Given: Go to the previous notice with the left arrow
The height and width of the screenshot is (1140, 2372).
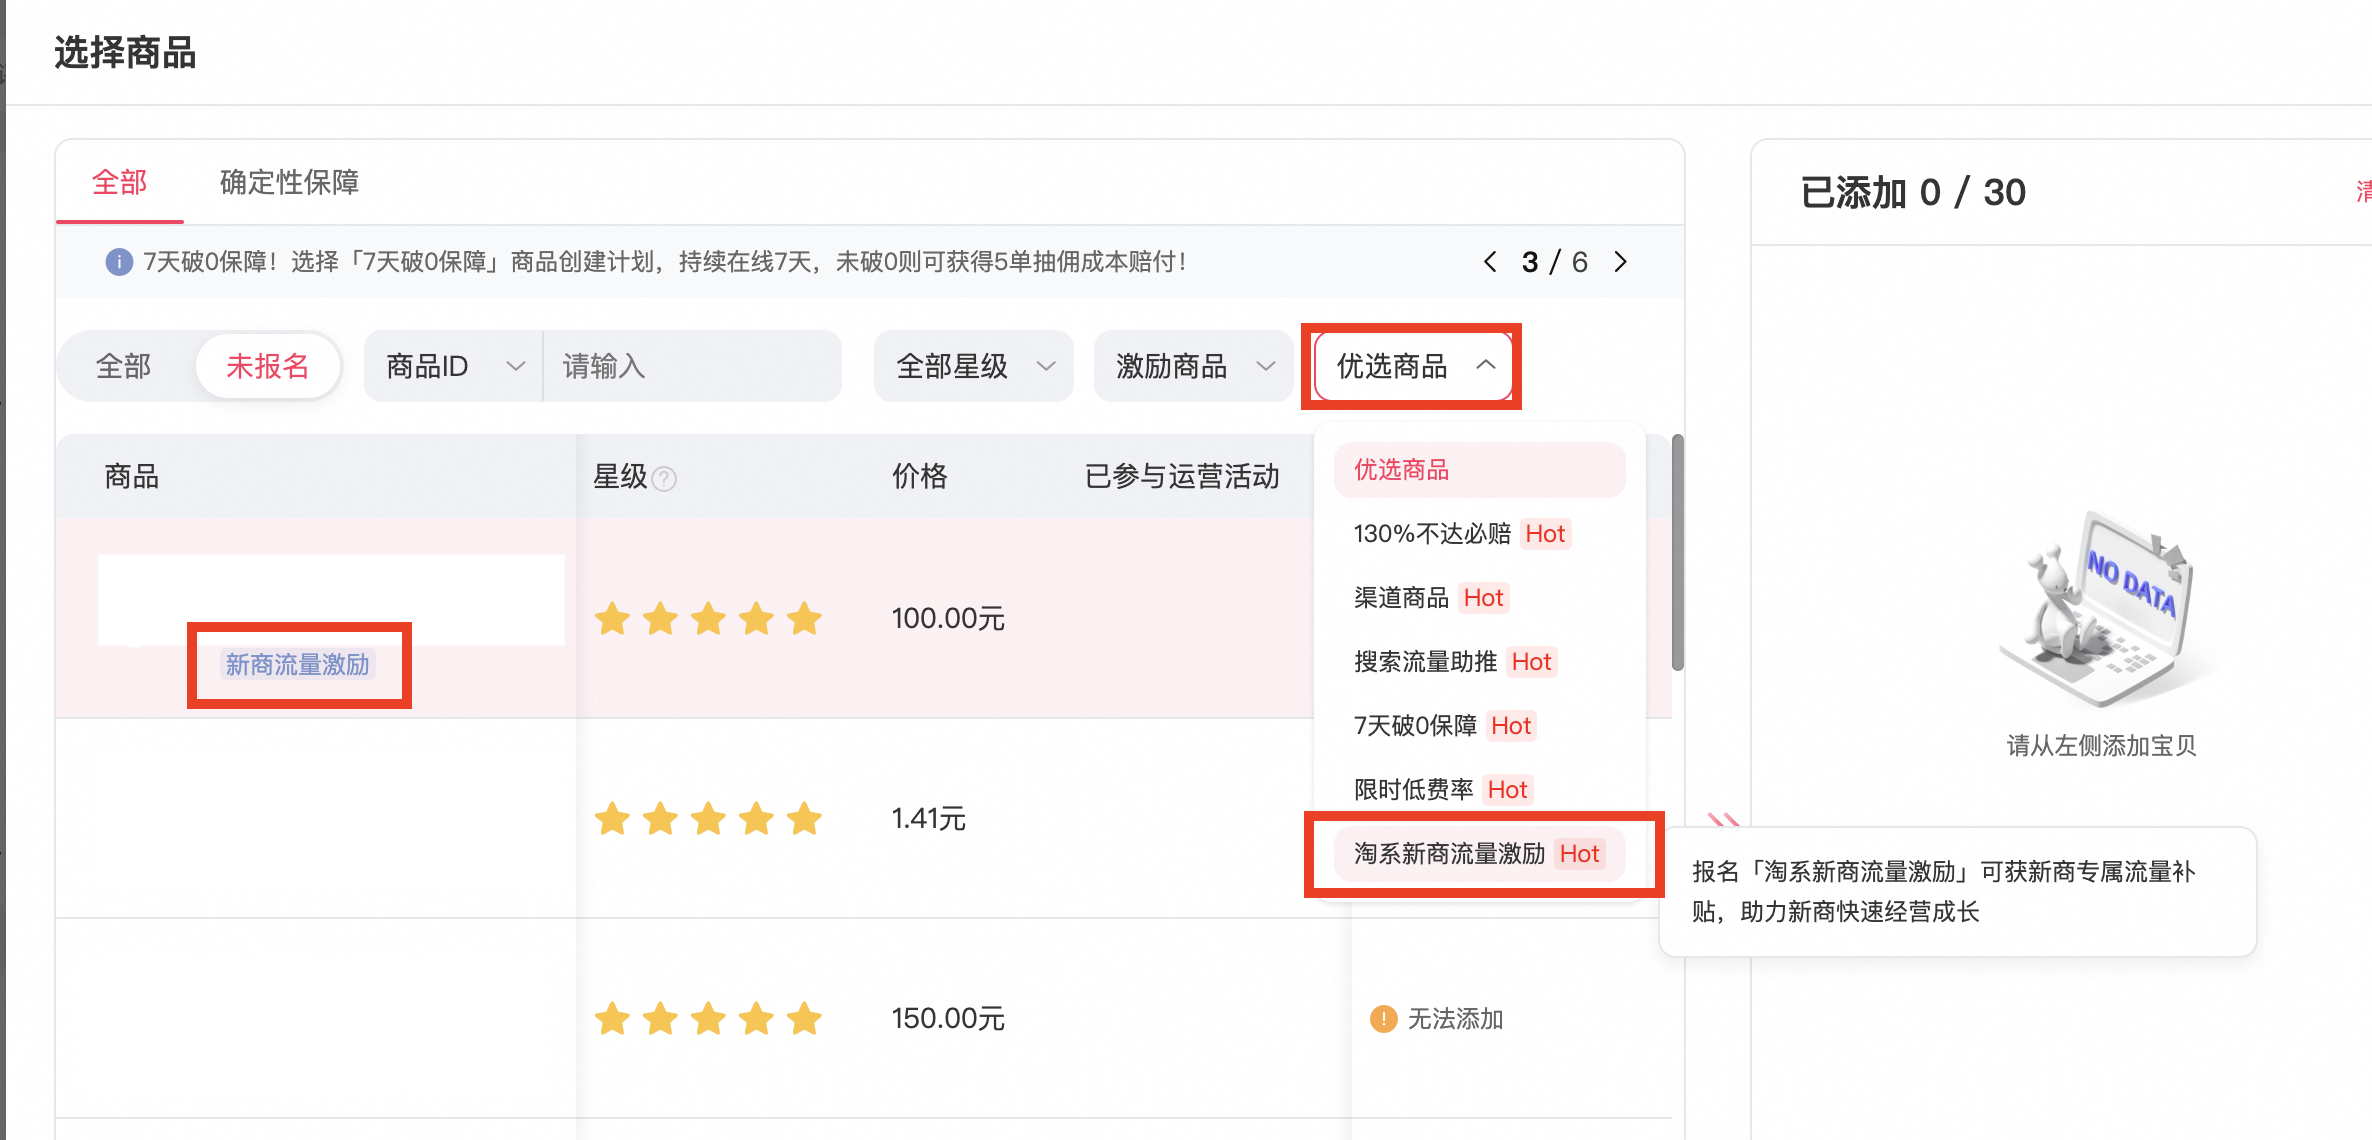Looking at the screenshot, I should (x=1490, y=262).
